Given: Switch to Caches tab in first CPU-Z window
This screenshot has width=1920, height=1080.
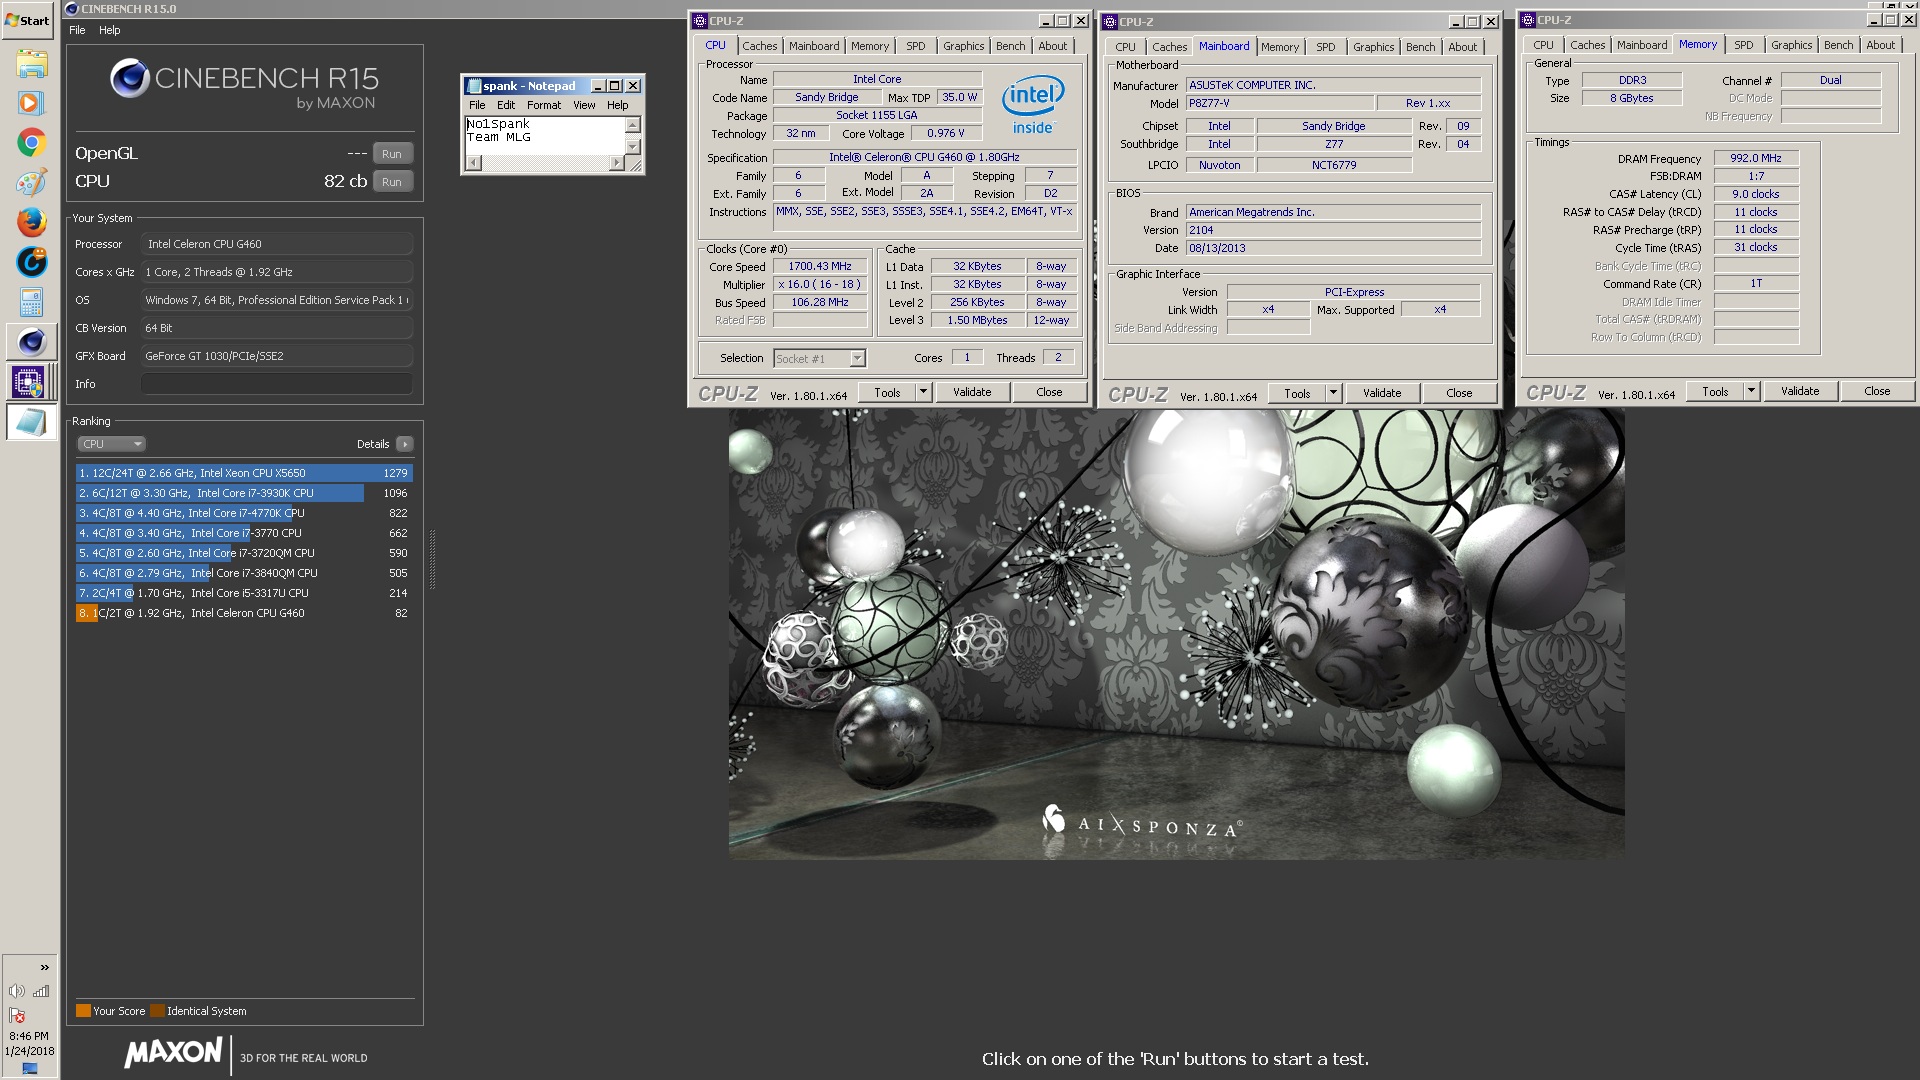Looking at the screenshot, I should click(759, 46).
